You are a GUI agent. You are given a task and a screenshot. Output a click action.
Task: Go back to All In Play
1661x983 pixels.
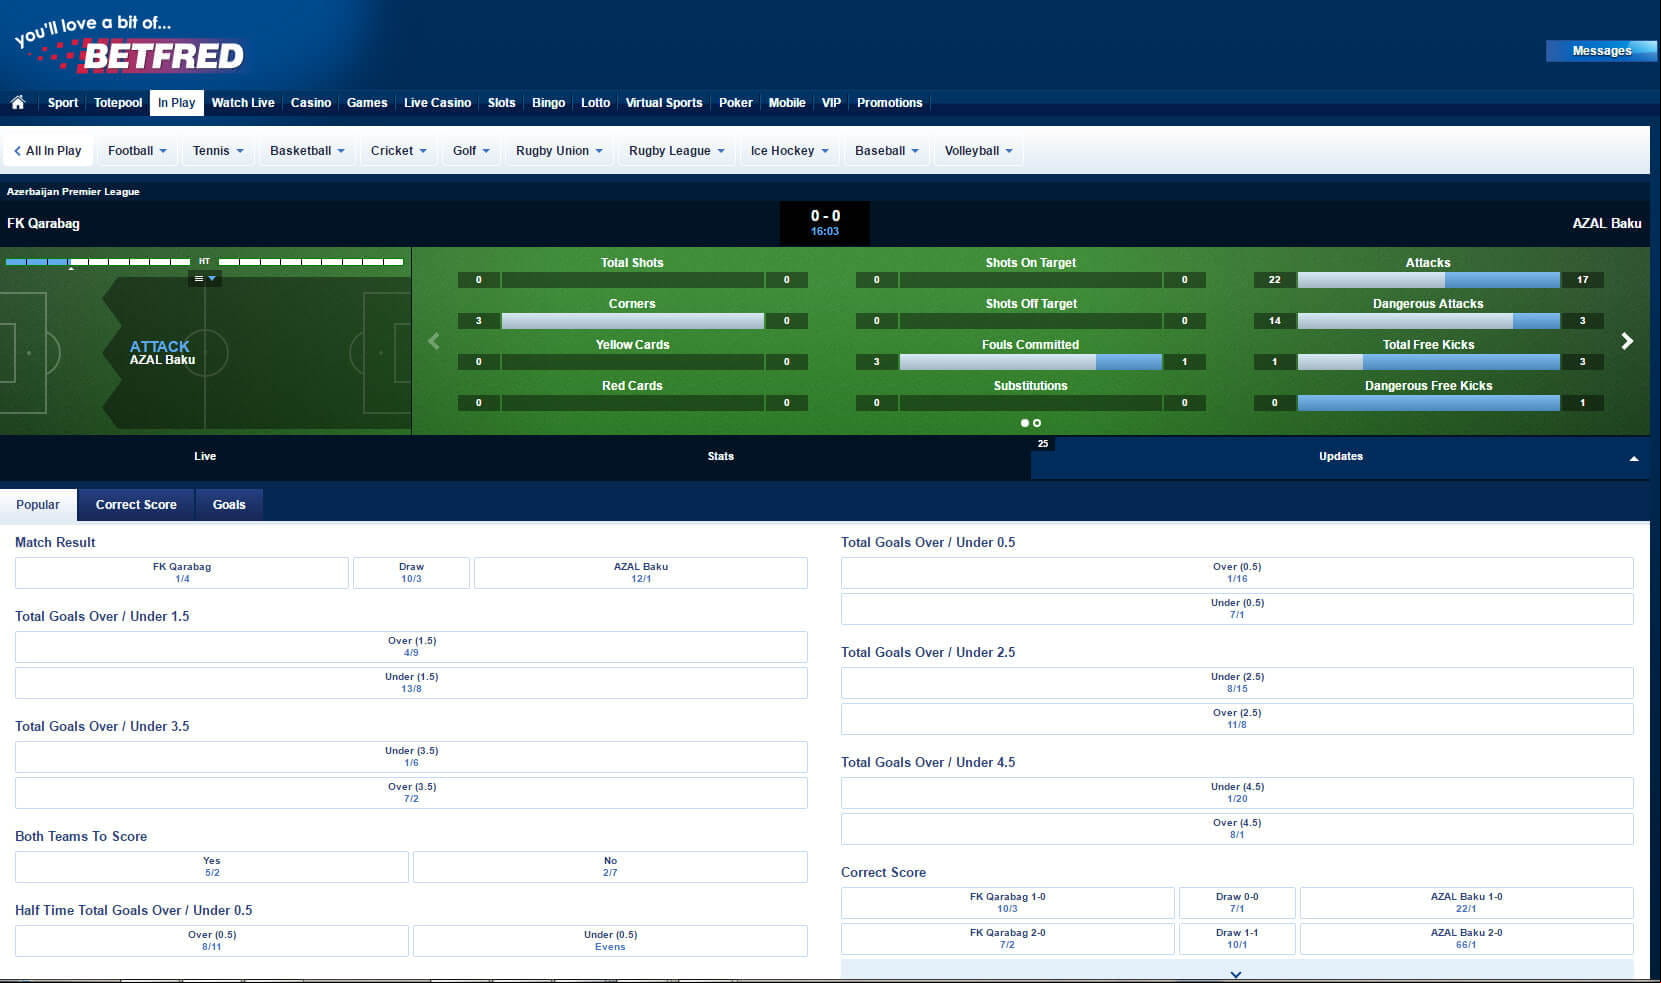(x=48, y=151)
